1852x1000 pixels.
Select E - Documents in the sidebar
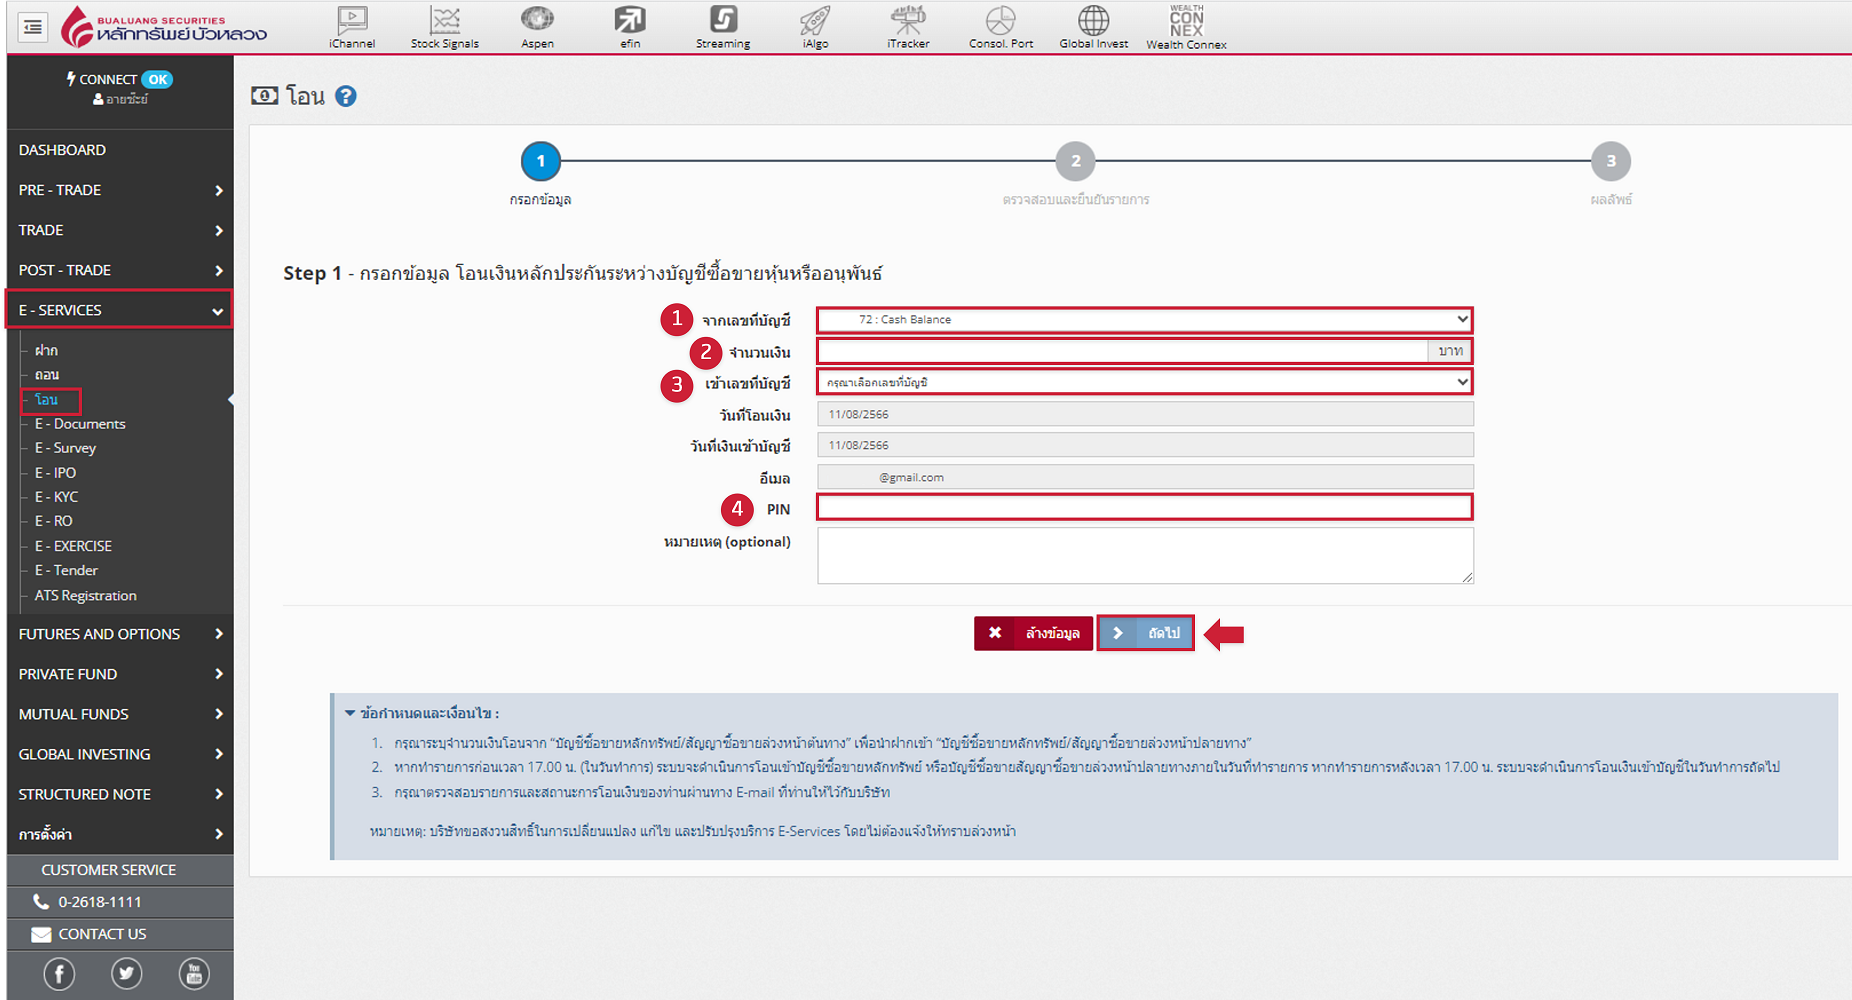[80, 424]
